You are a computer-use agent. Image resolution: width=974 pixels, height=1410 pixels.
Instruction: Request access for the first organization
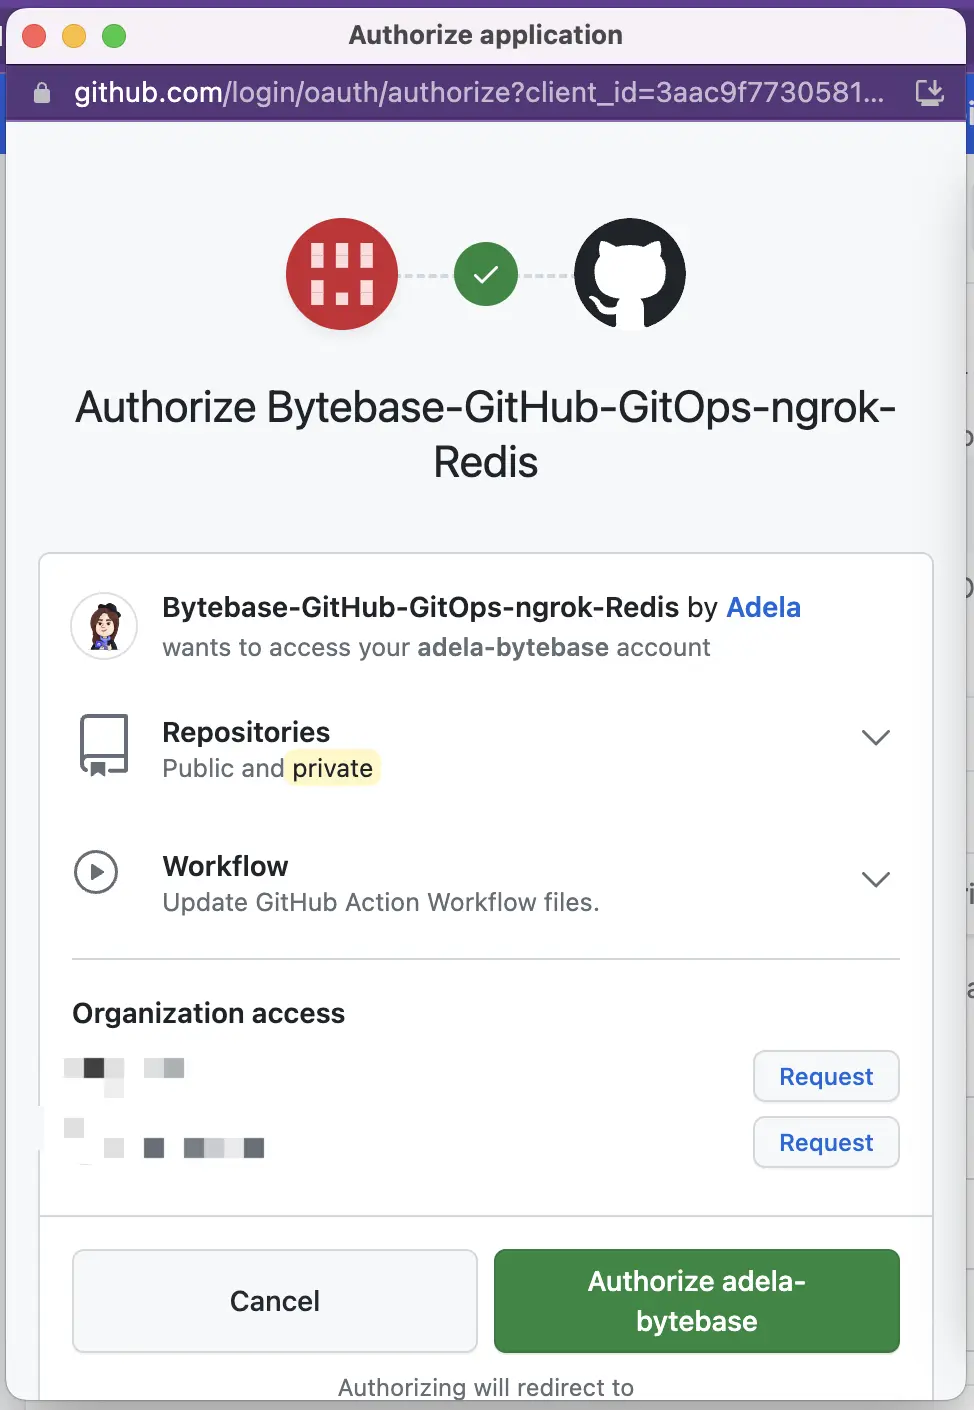click(826, 1076)
